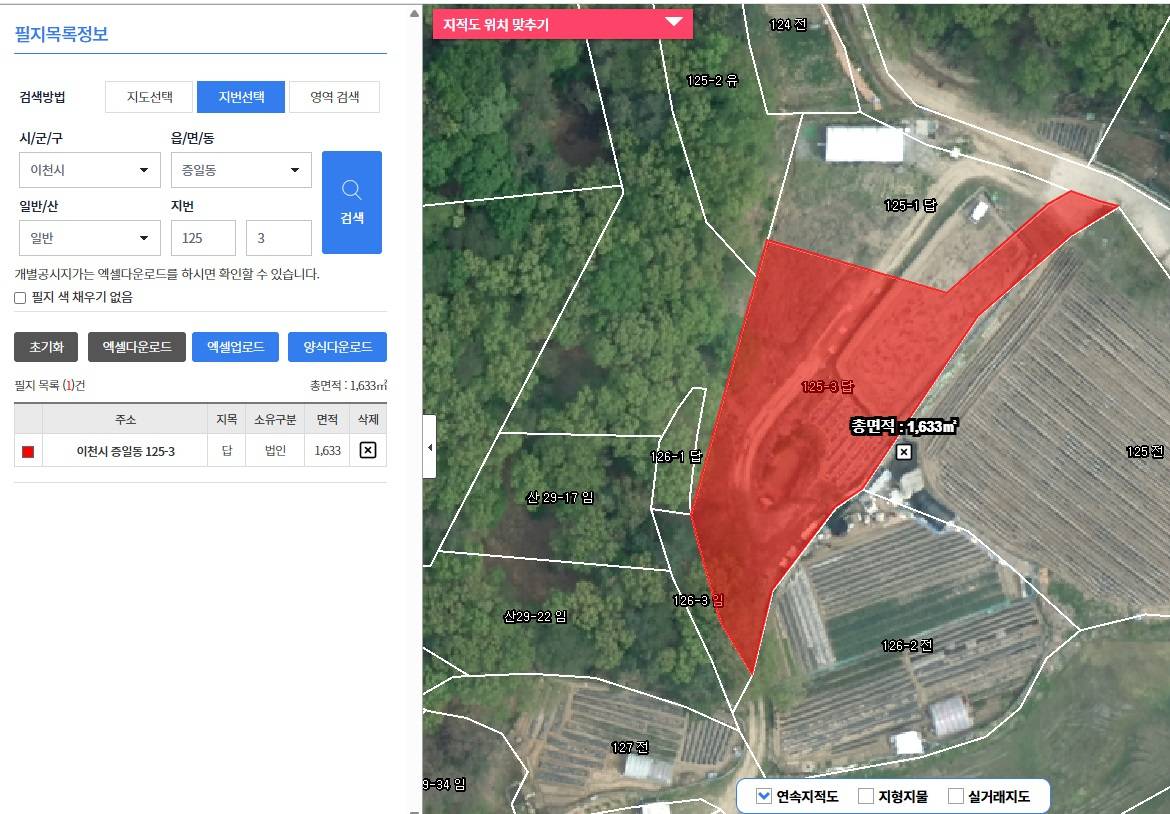Click the 산 29-17 임 parcel label
This screenshot has height=814, width=1170.
560,498
